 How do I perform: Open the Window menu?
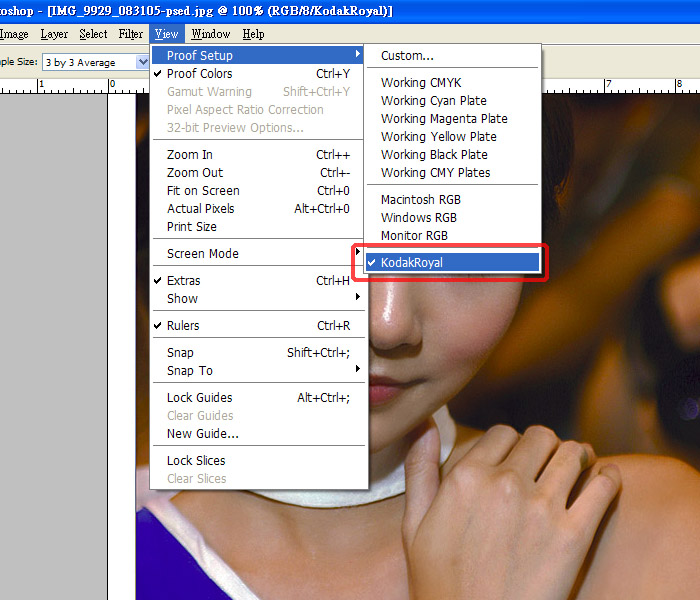click(210, 34)
